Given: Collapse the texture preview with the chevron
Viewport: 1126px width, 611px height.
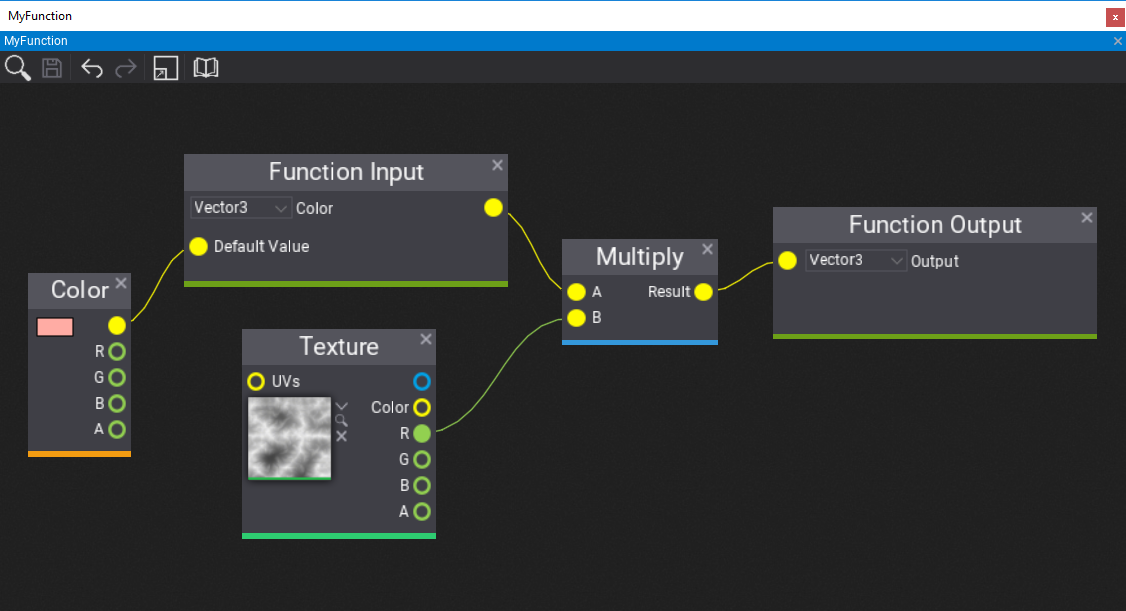Looking at the screenshot, I should point(341,405).
